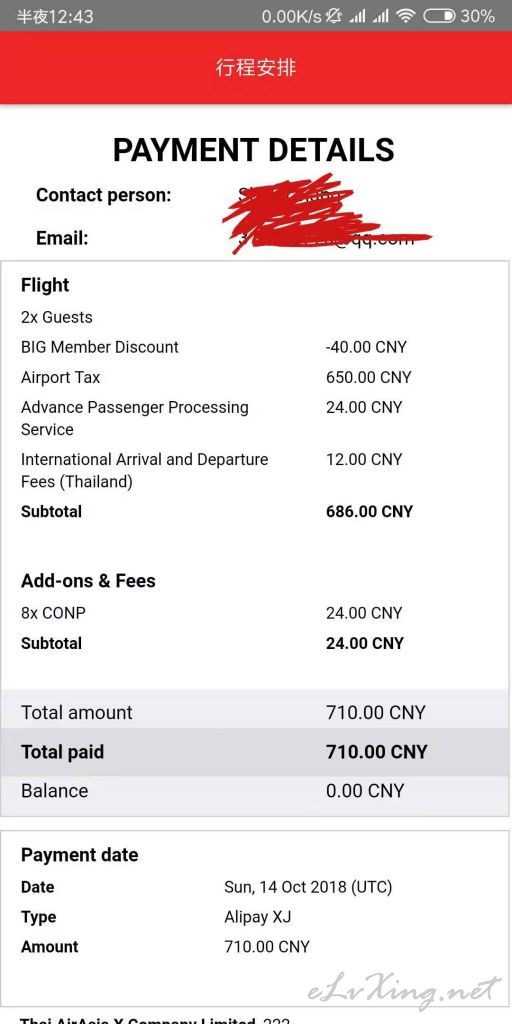Tap the Flight section heading
Viewport: 512px width, 1024px height.
click(45, 285)
